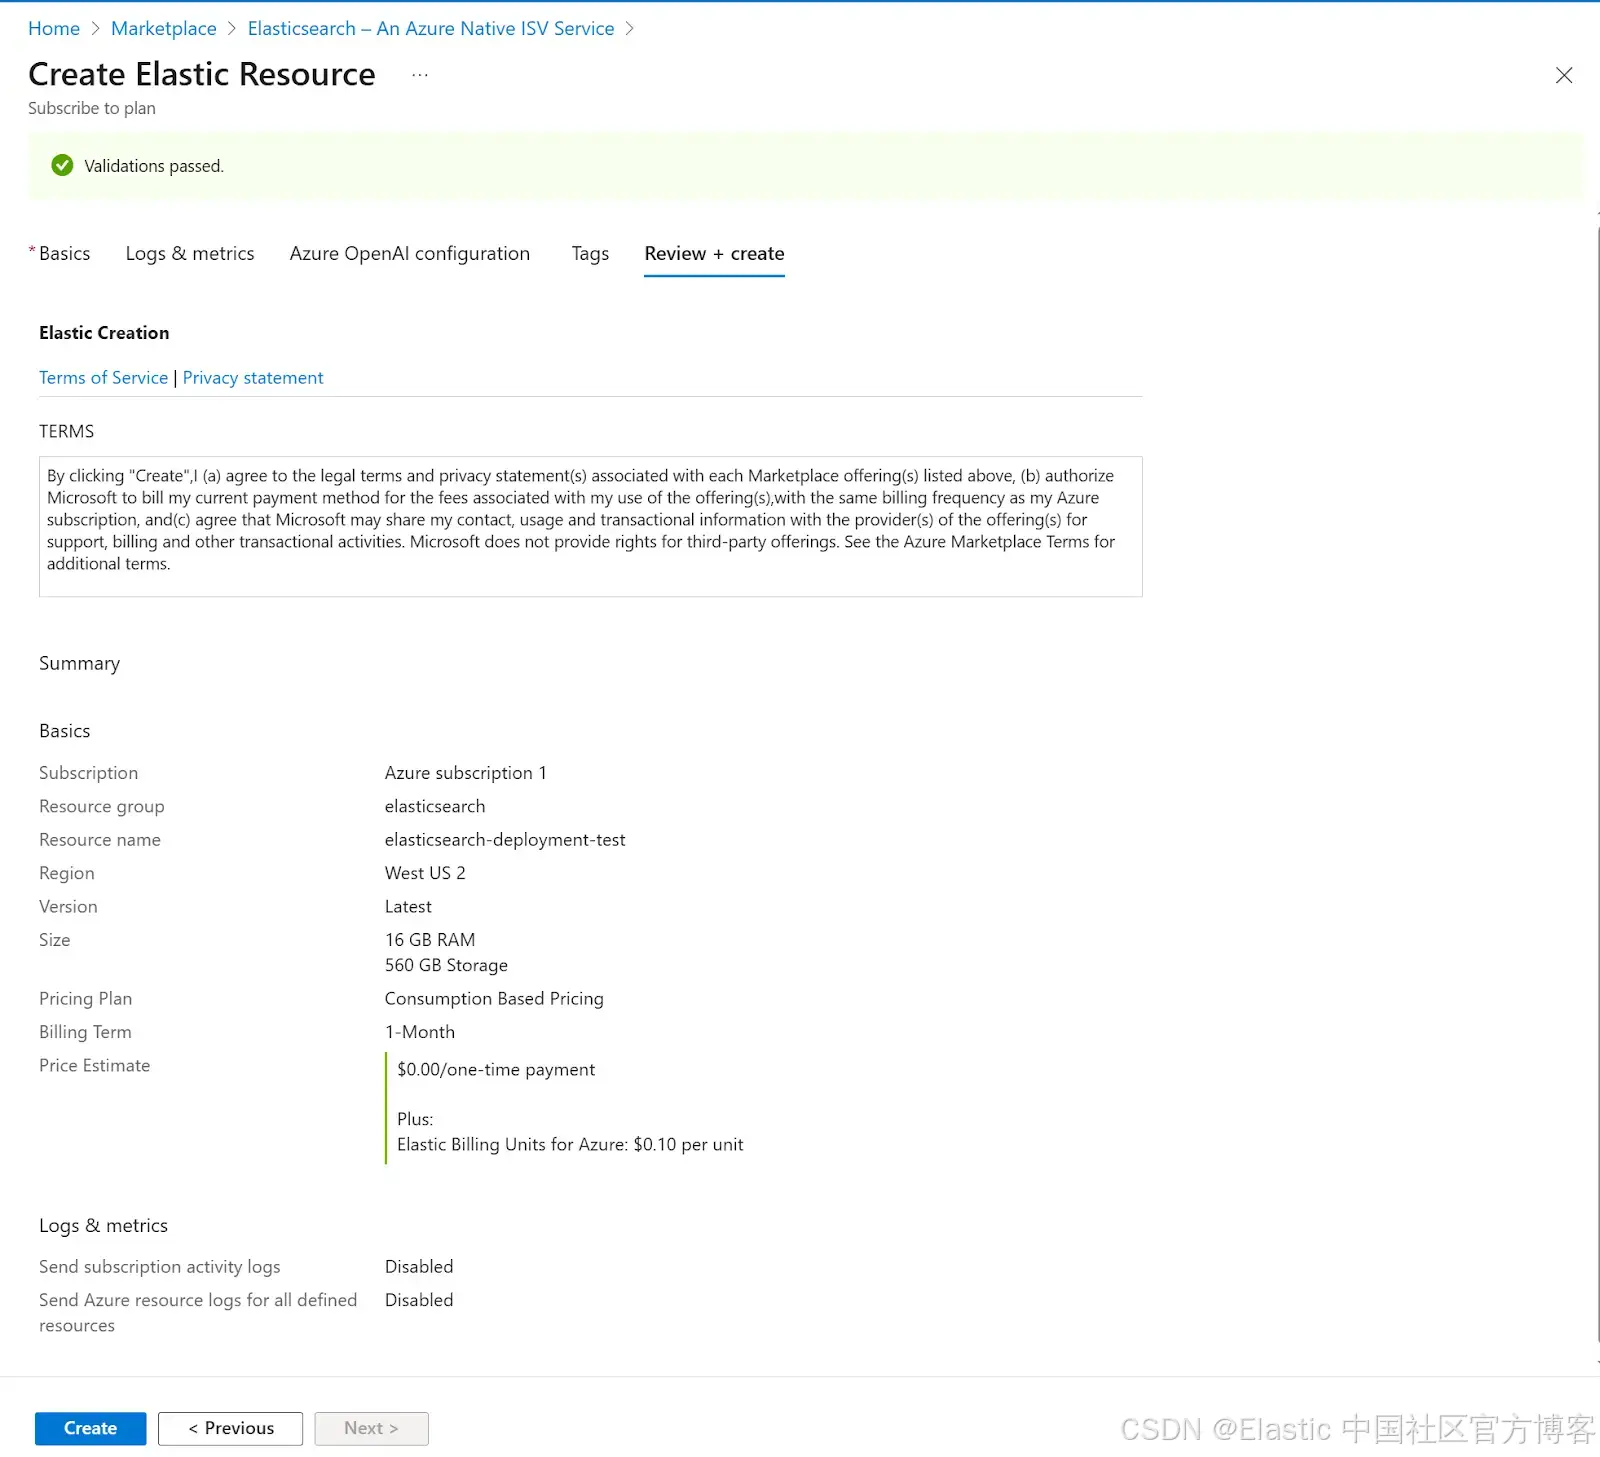Screen dimensions: 1600x1457
Task: Switch to the Basics tab
Action: point(64,253)
